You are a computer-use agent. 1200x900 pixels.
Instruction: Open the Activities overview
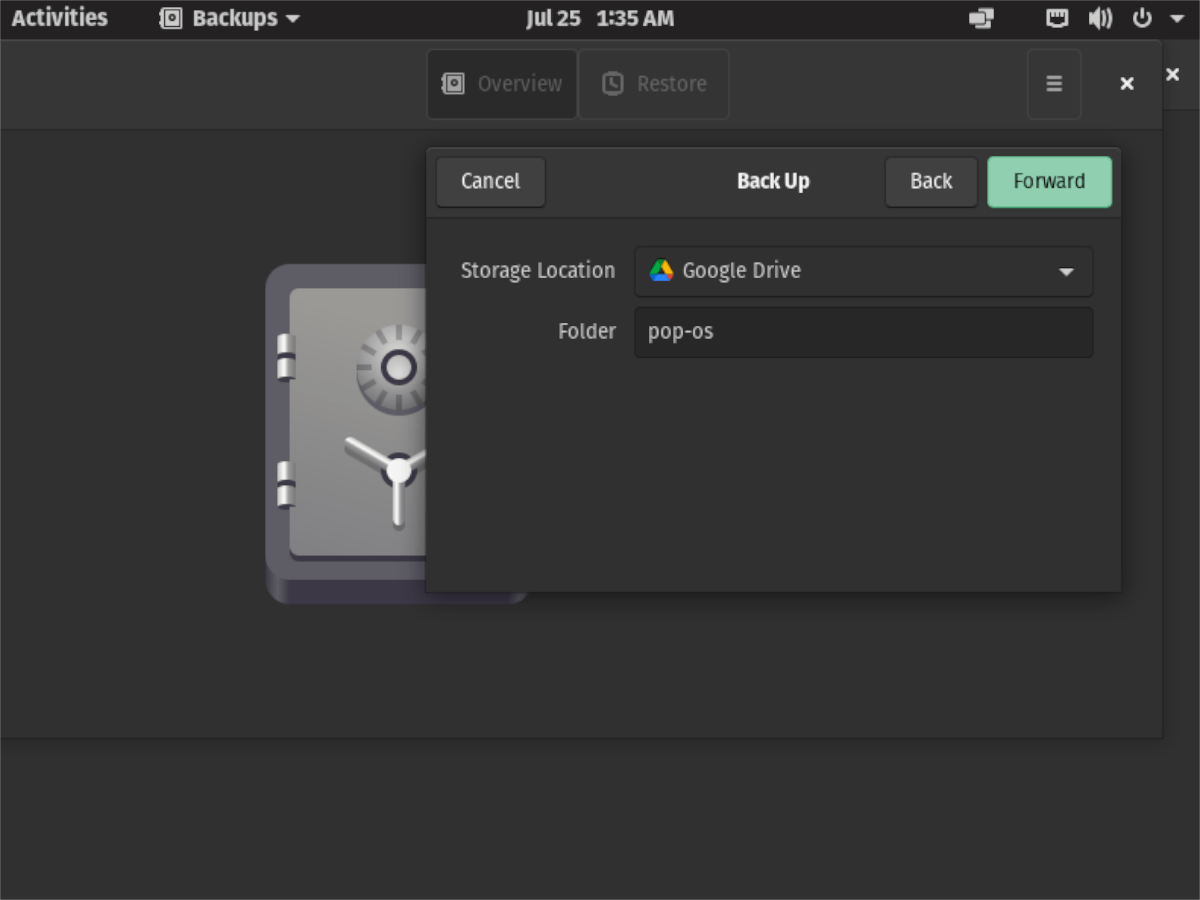[x=60, y=18]
